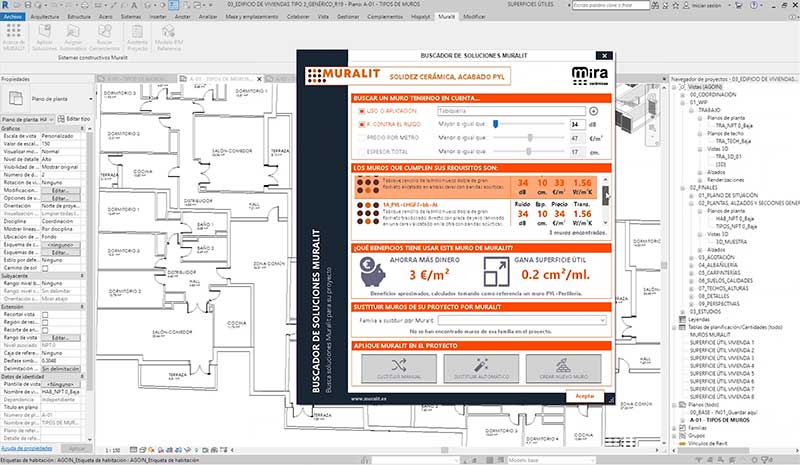Click the Aplicar button in Propiedades panel
The image size is (800, 465).
77,448
